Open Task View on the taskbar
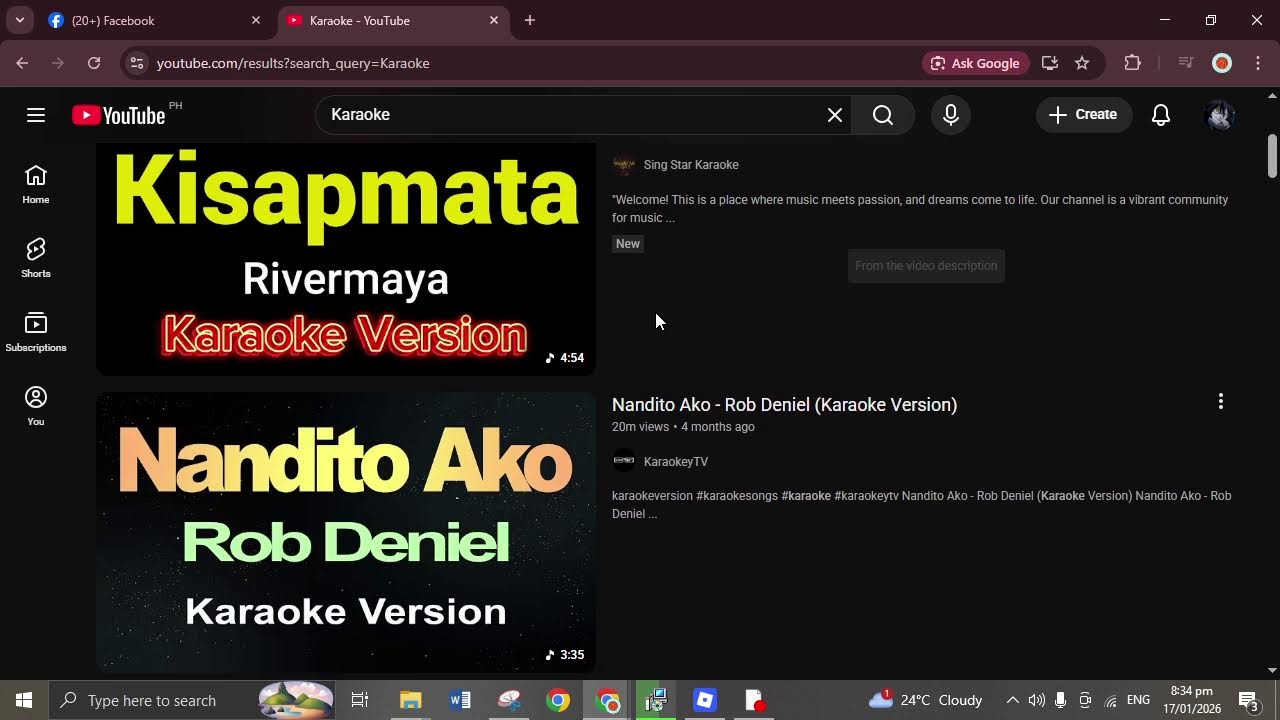Image resolution: width=1280 pixels, height=720 pixels. 360,700
